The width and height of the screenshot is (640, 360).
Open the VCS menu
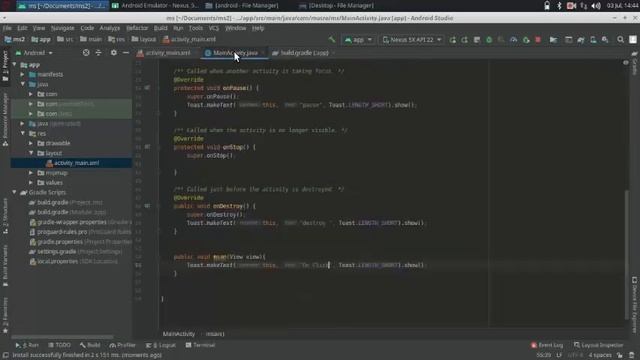[213, 28]
